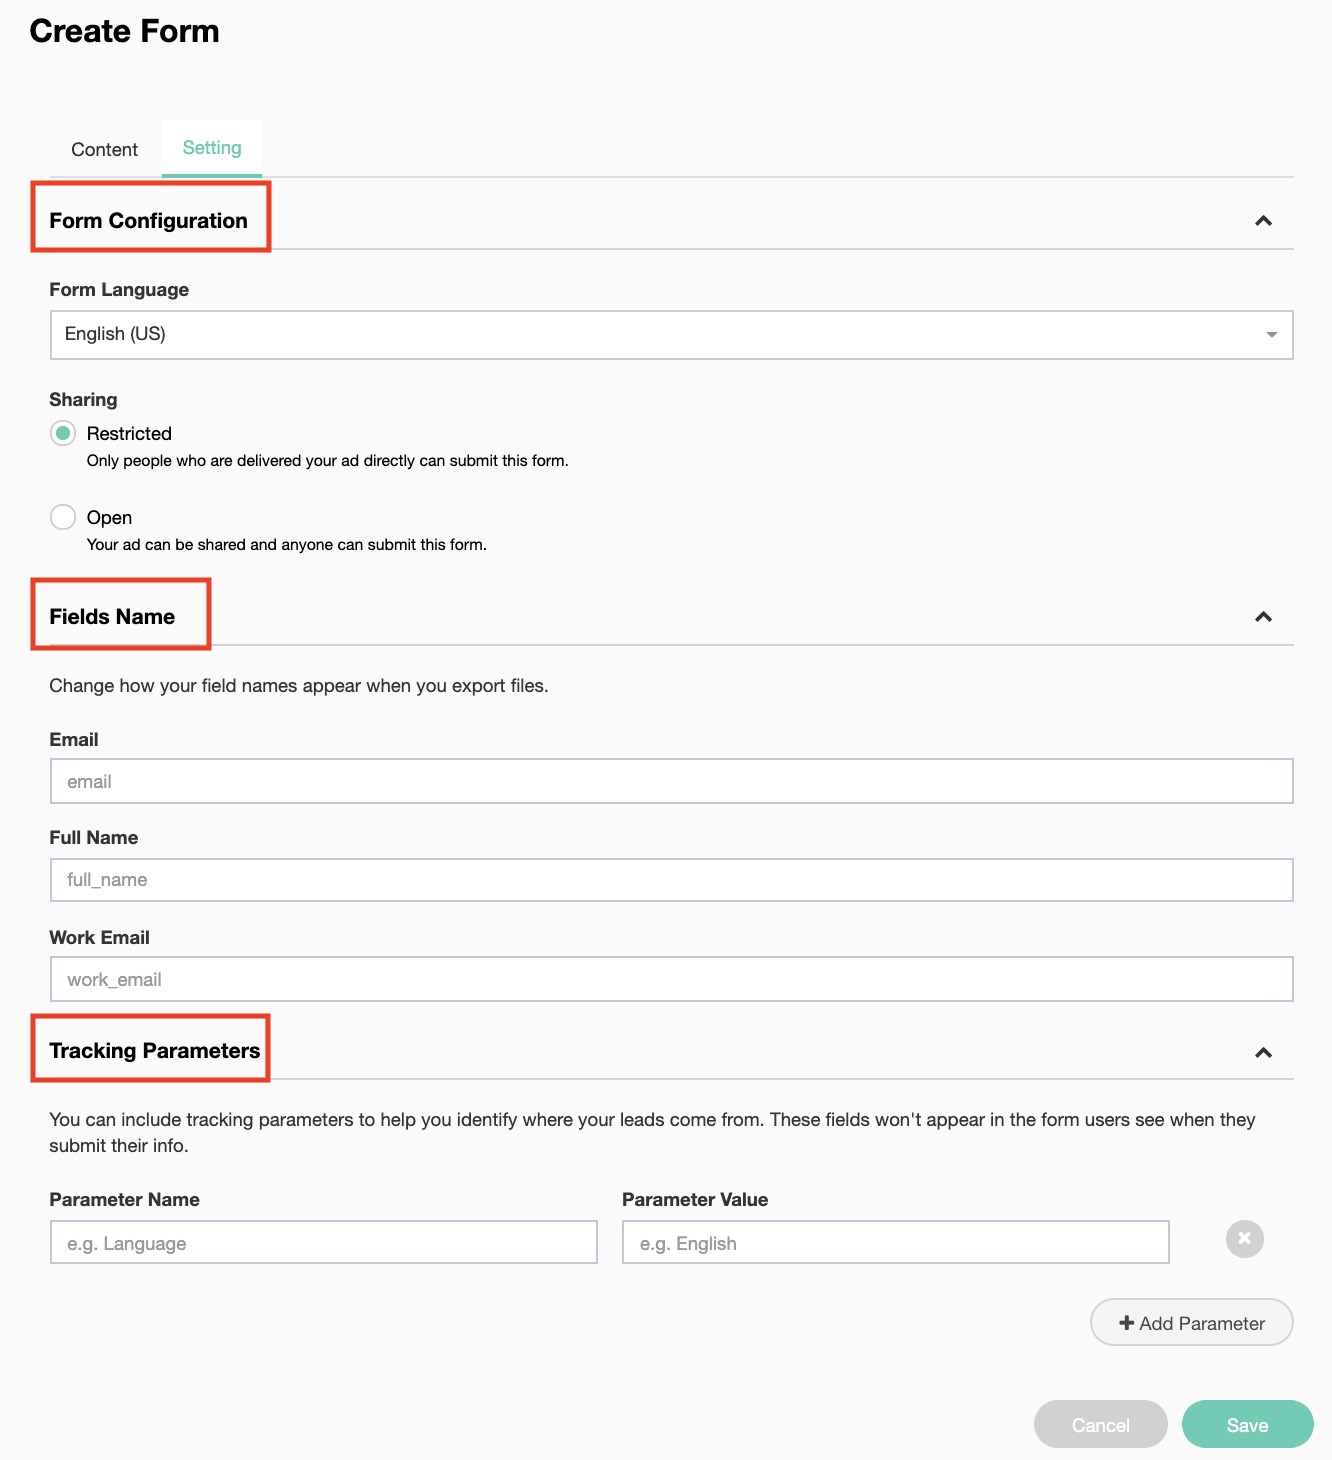
Task: Select the Restricted sharing option
Action: (x=63, y=433)
